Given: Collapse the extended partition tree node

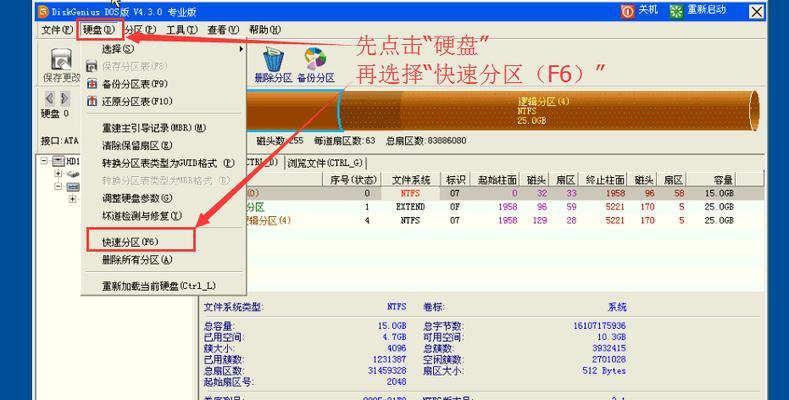Looking at the screenshot, I should [x=58, y=187].
